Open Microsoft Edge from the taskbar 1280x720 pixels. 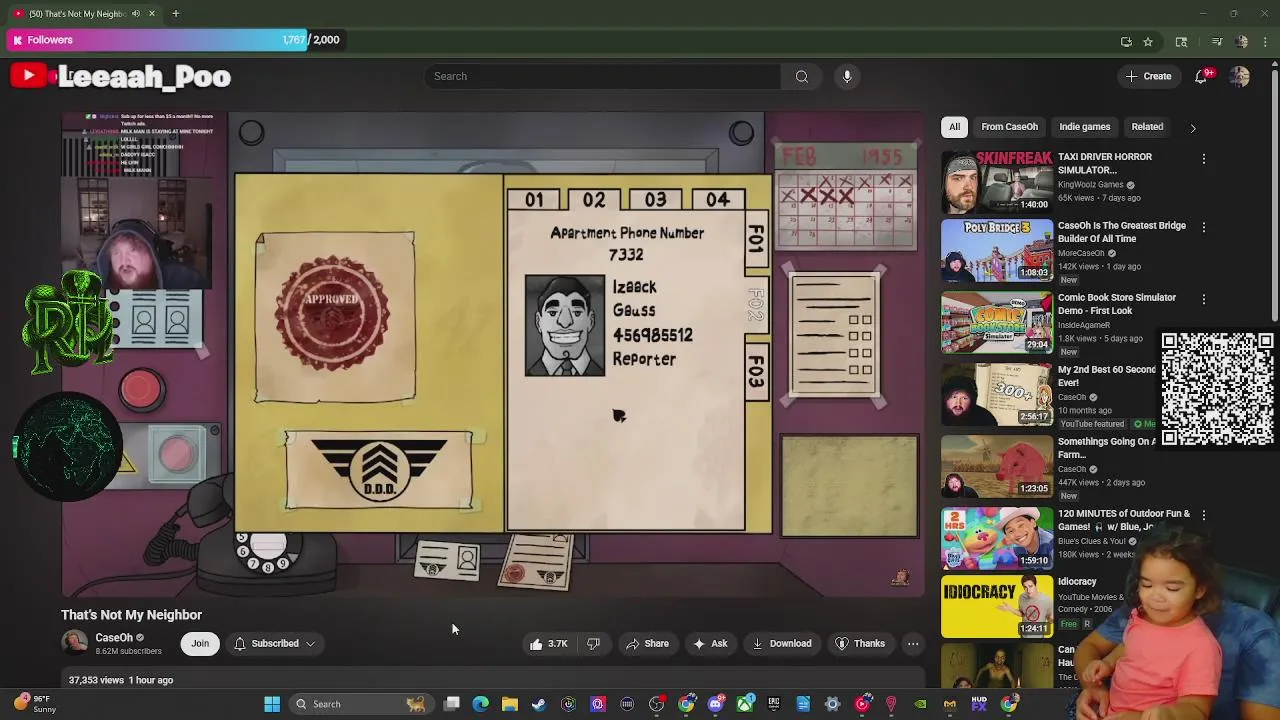481,704
